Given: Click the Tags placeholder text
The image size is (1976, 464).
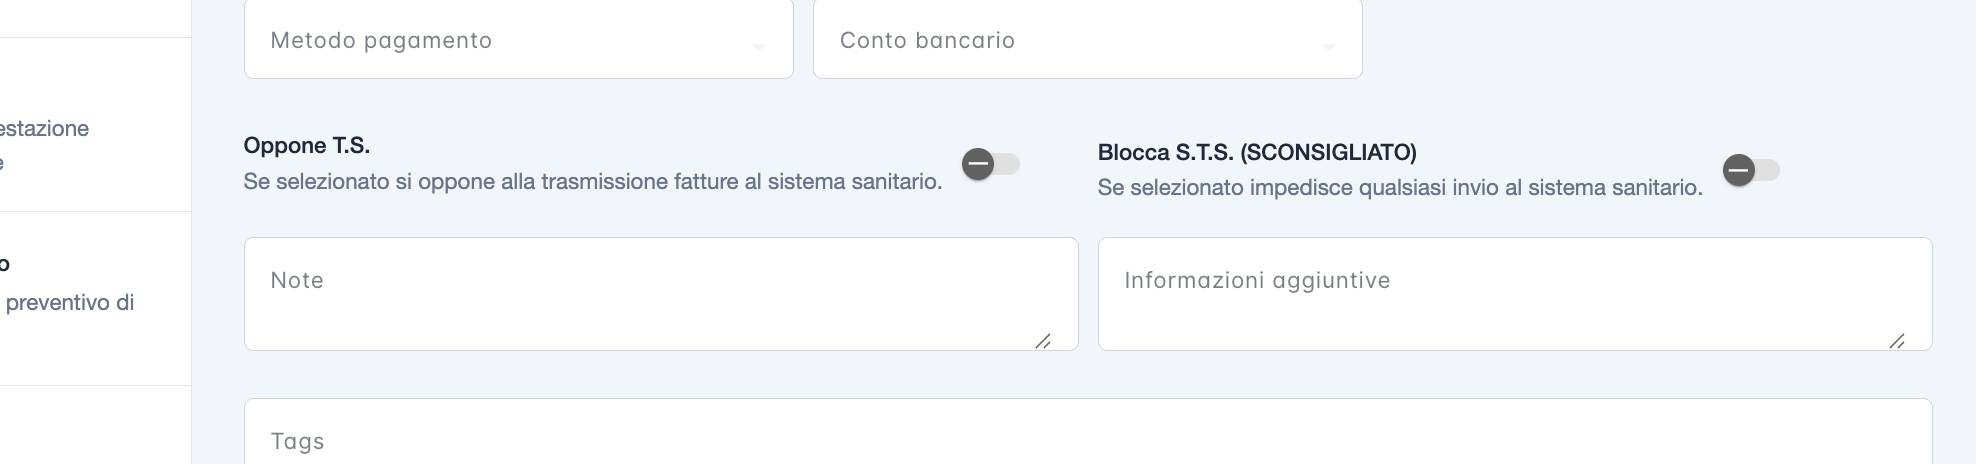Looking at the screenshot, I should point(297,442).
